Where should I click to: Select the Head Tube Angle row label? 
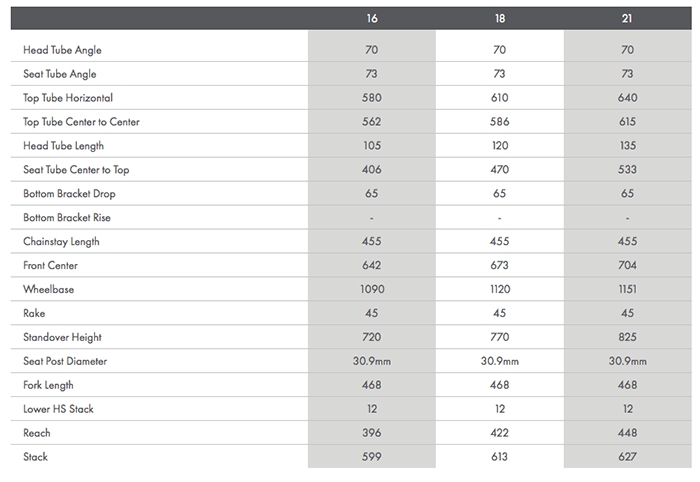pyautogui.click(x=62, y=50)
